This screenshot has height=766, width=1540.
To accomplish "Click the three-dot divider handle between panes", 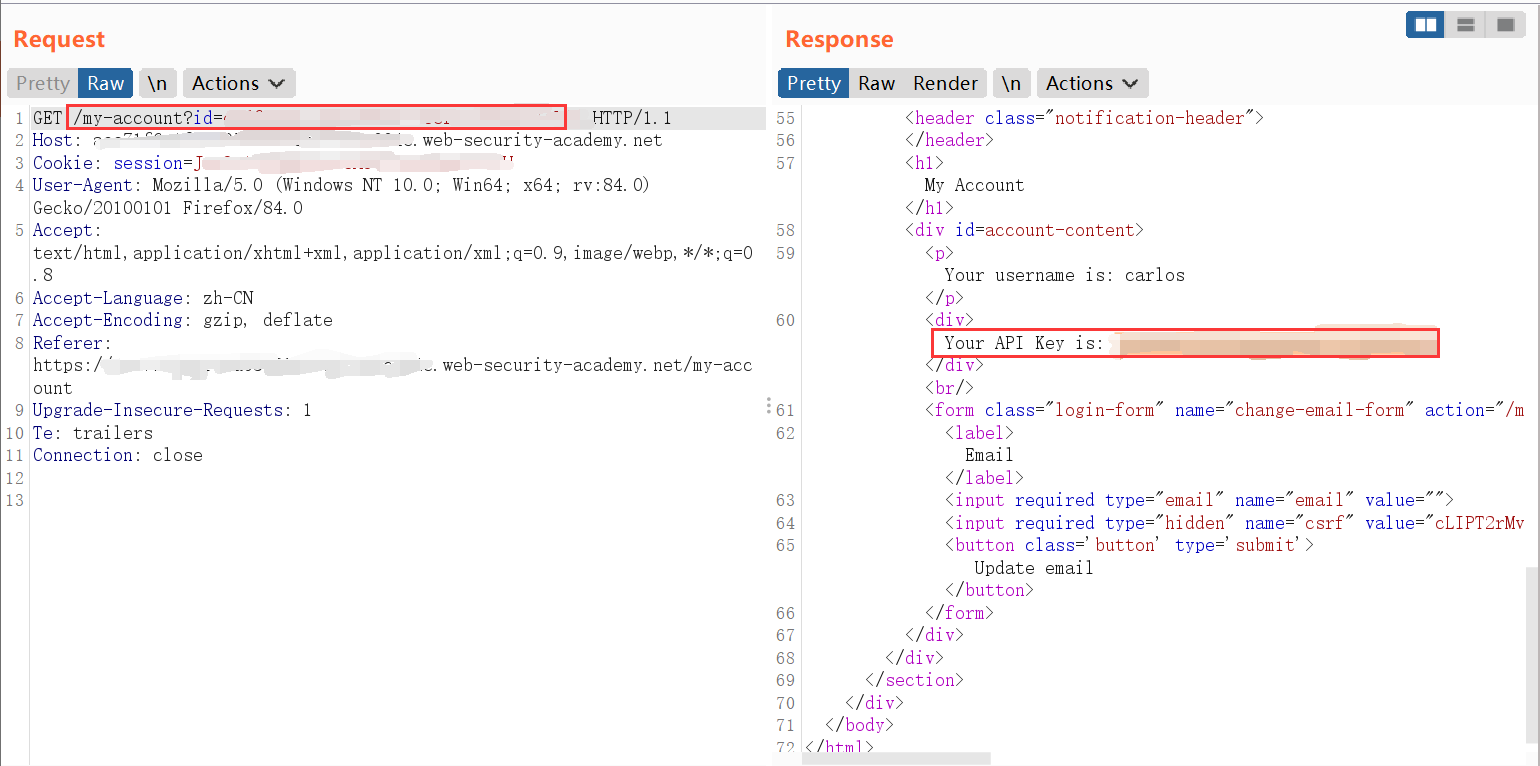I will [769, 406].
